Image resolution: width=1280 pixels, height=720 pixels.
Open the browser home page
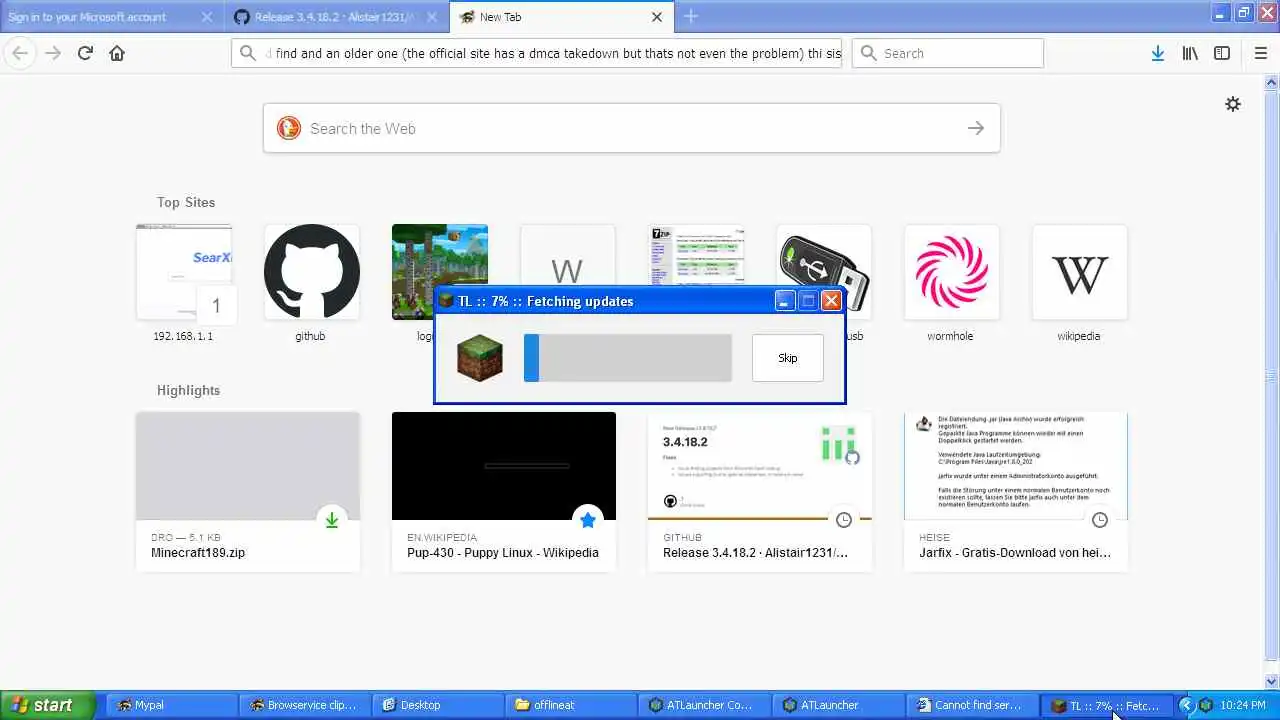coord(117,53)
